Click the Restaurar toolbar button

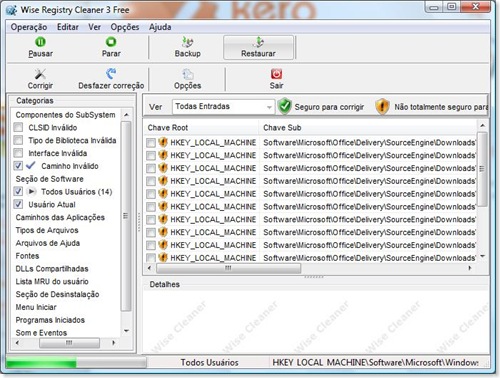(x=258, y=47)
